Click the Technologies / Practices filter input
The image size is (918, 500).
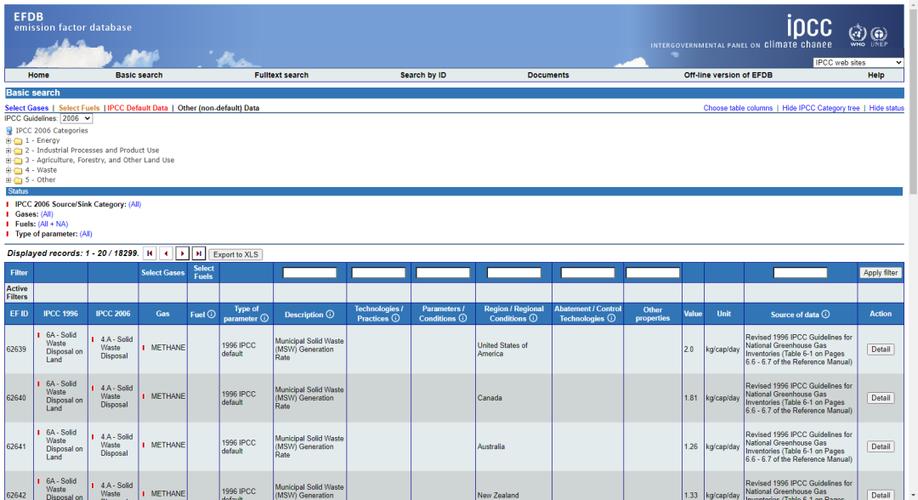[378, 272]
